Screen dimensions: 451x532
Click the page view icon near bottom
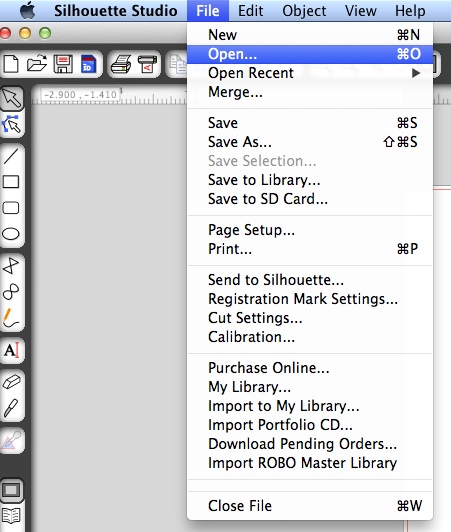pos(12,490)
